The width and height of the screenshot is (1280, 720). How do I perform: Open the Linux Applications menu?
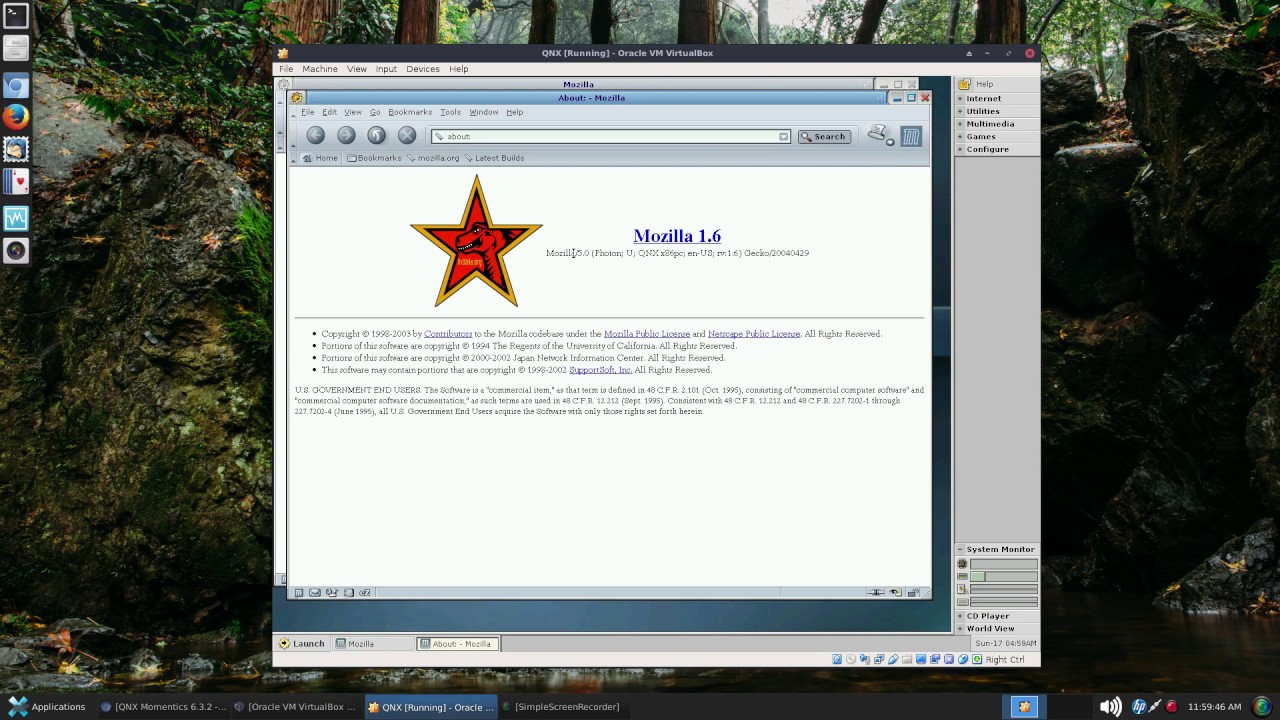tap(46, 707)
